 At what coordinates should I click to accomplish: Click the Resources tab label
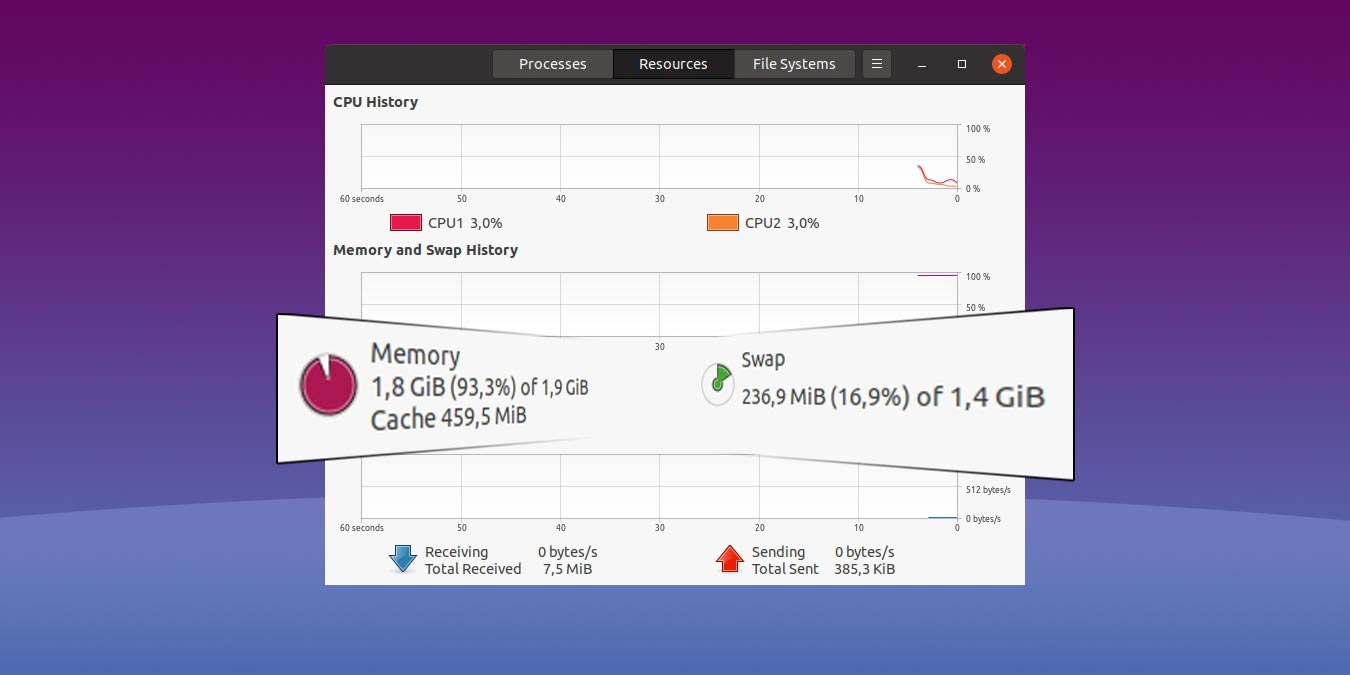coord(673,63)
